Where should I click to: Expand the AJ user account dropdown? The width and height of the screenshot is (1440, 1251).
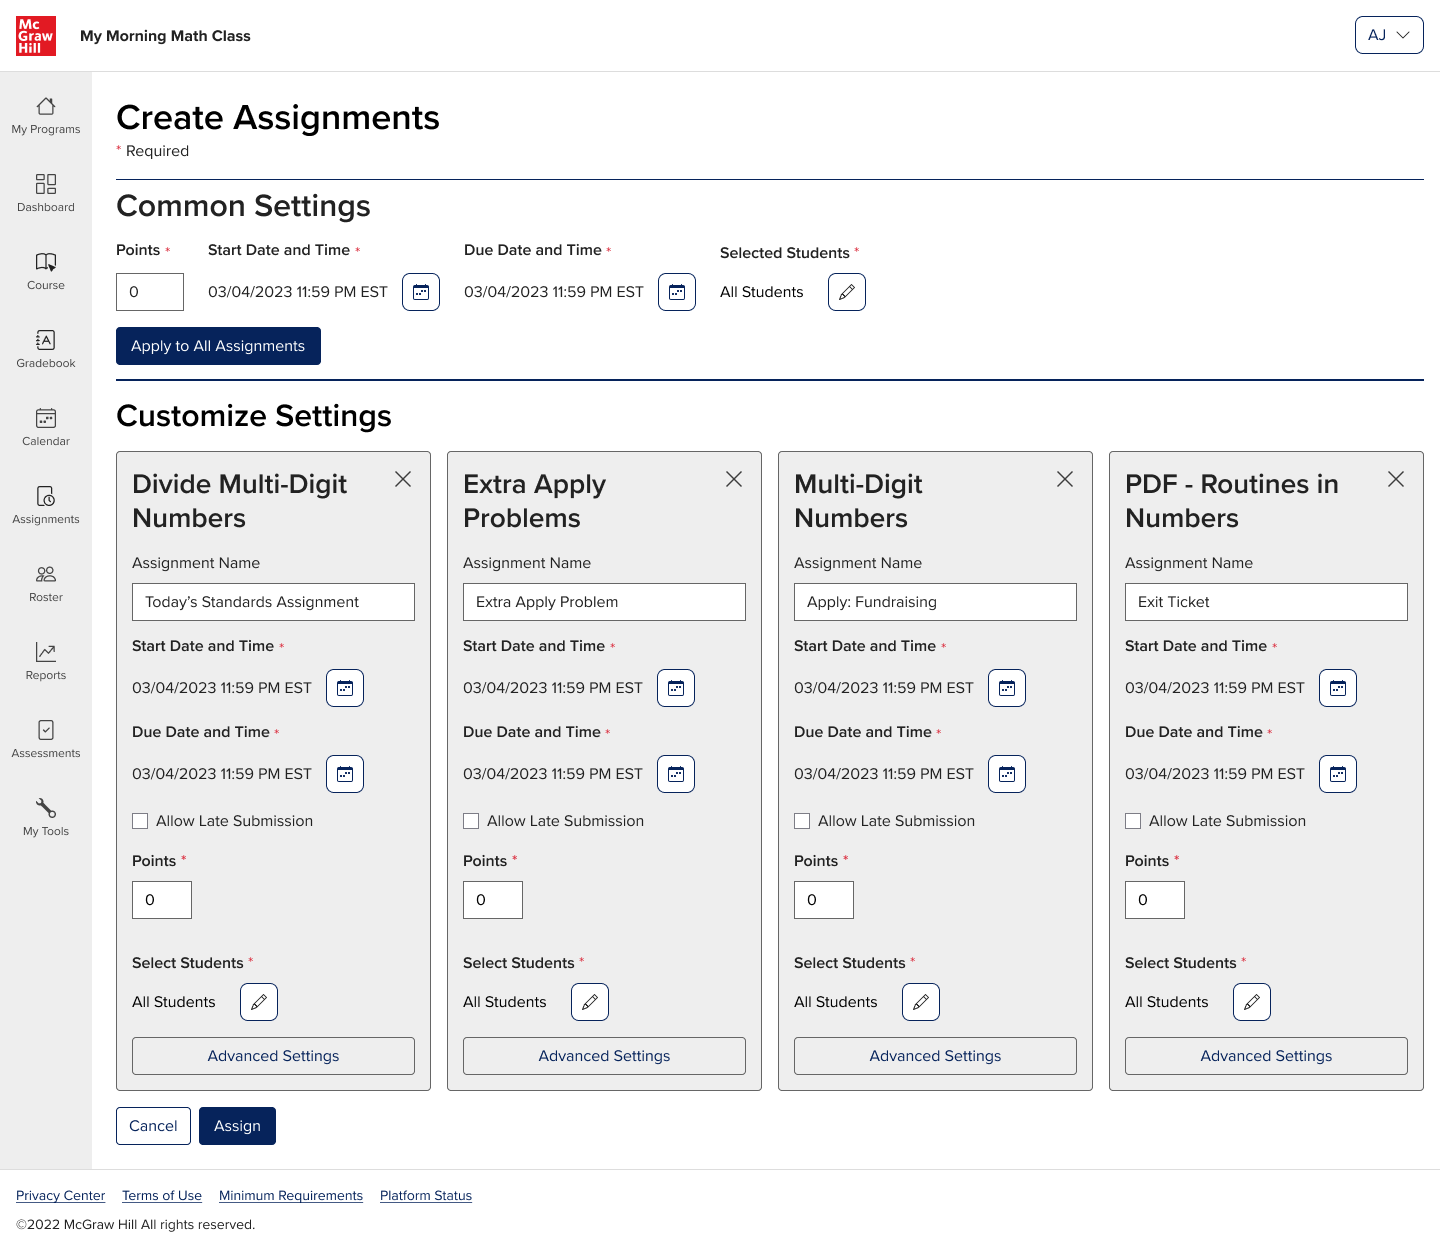[x=1389, y=35]
